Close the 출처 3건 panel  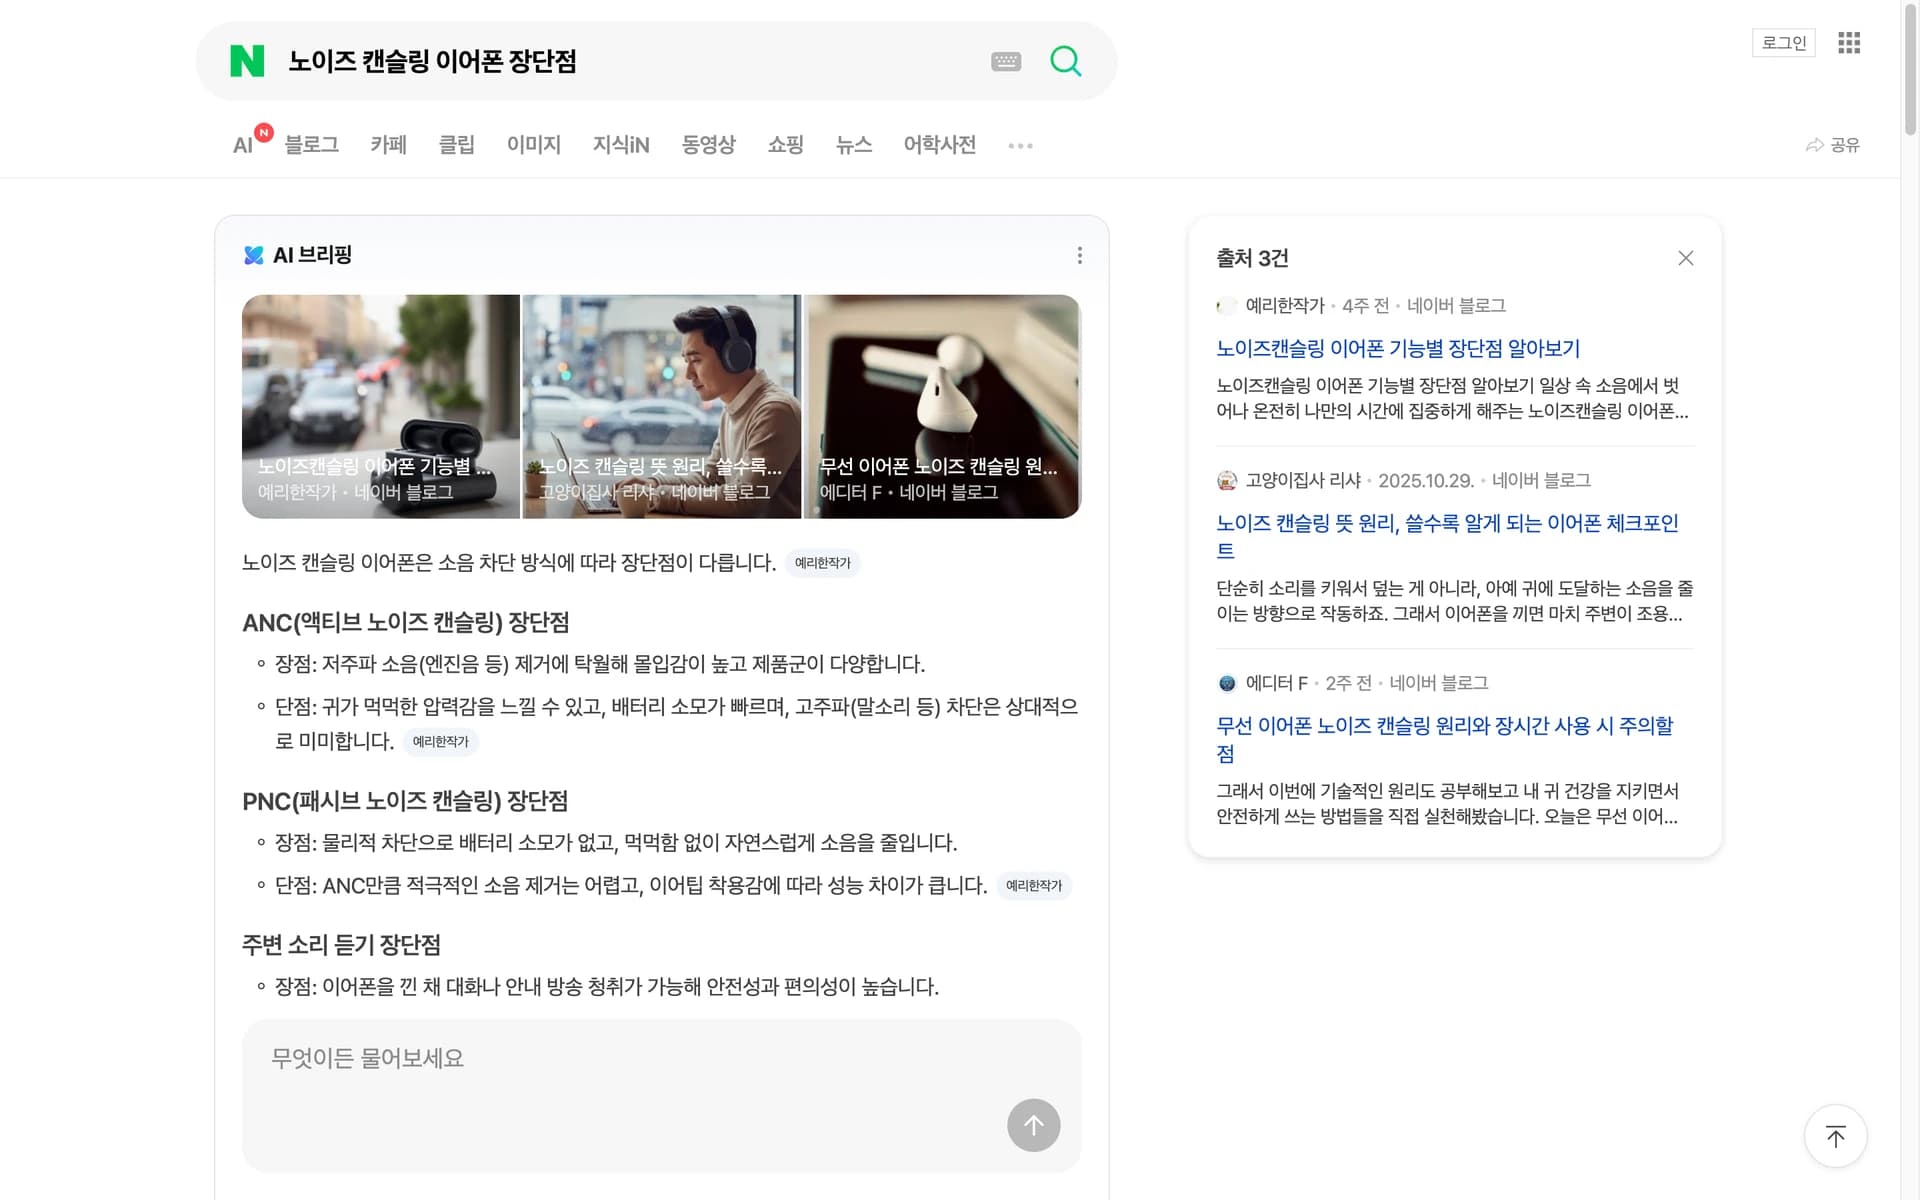[1686, 258]
